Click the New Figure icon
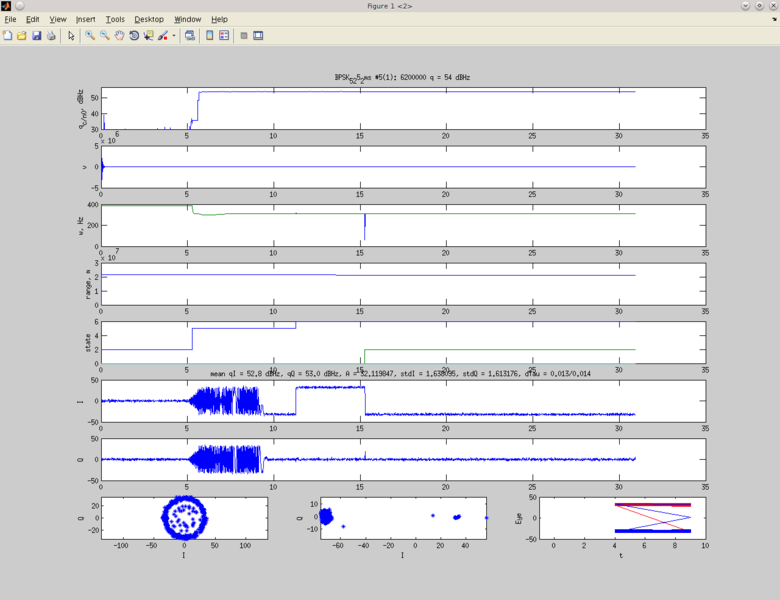Screen dimensions: 780x600 [8, 36]
